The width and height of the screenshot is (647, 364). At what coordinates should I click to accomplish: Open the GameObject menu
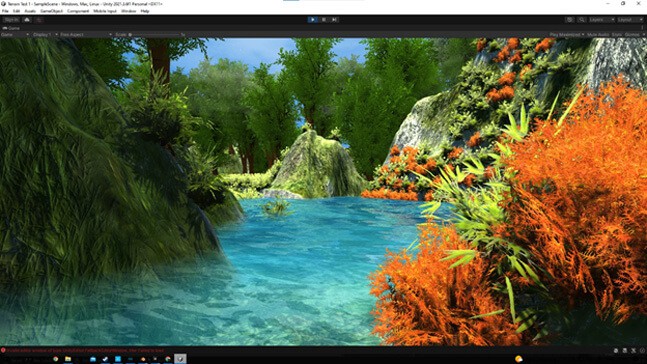coord(52,11)
